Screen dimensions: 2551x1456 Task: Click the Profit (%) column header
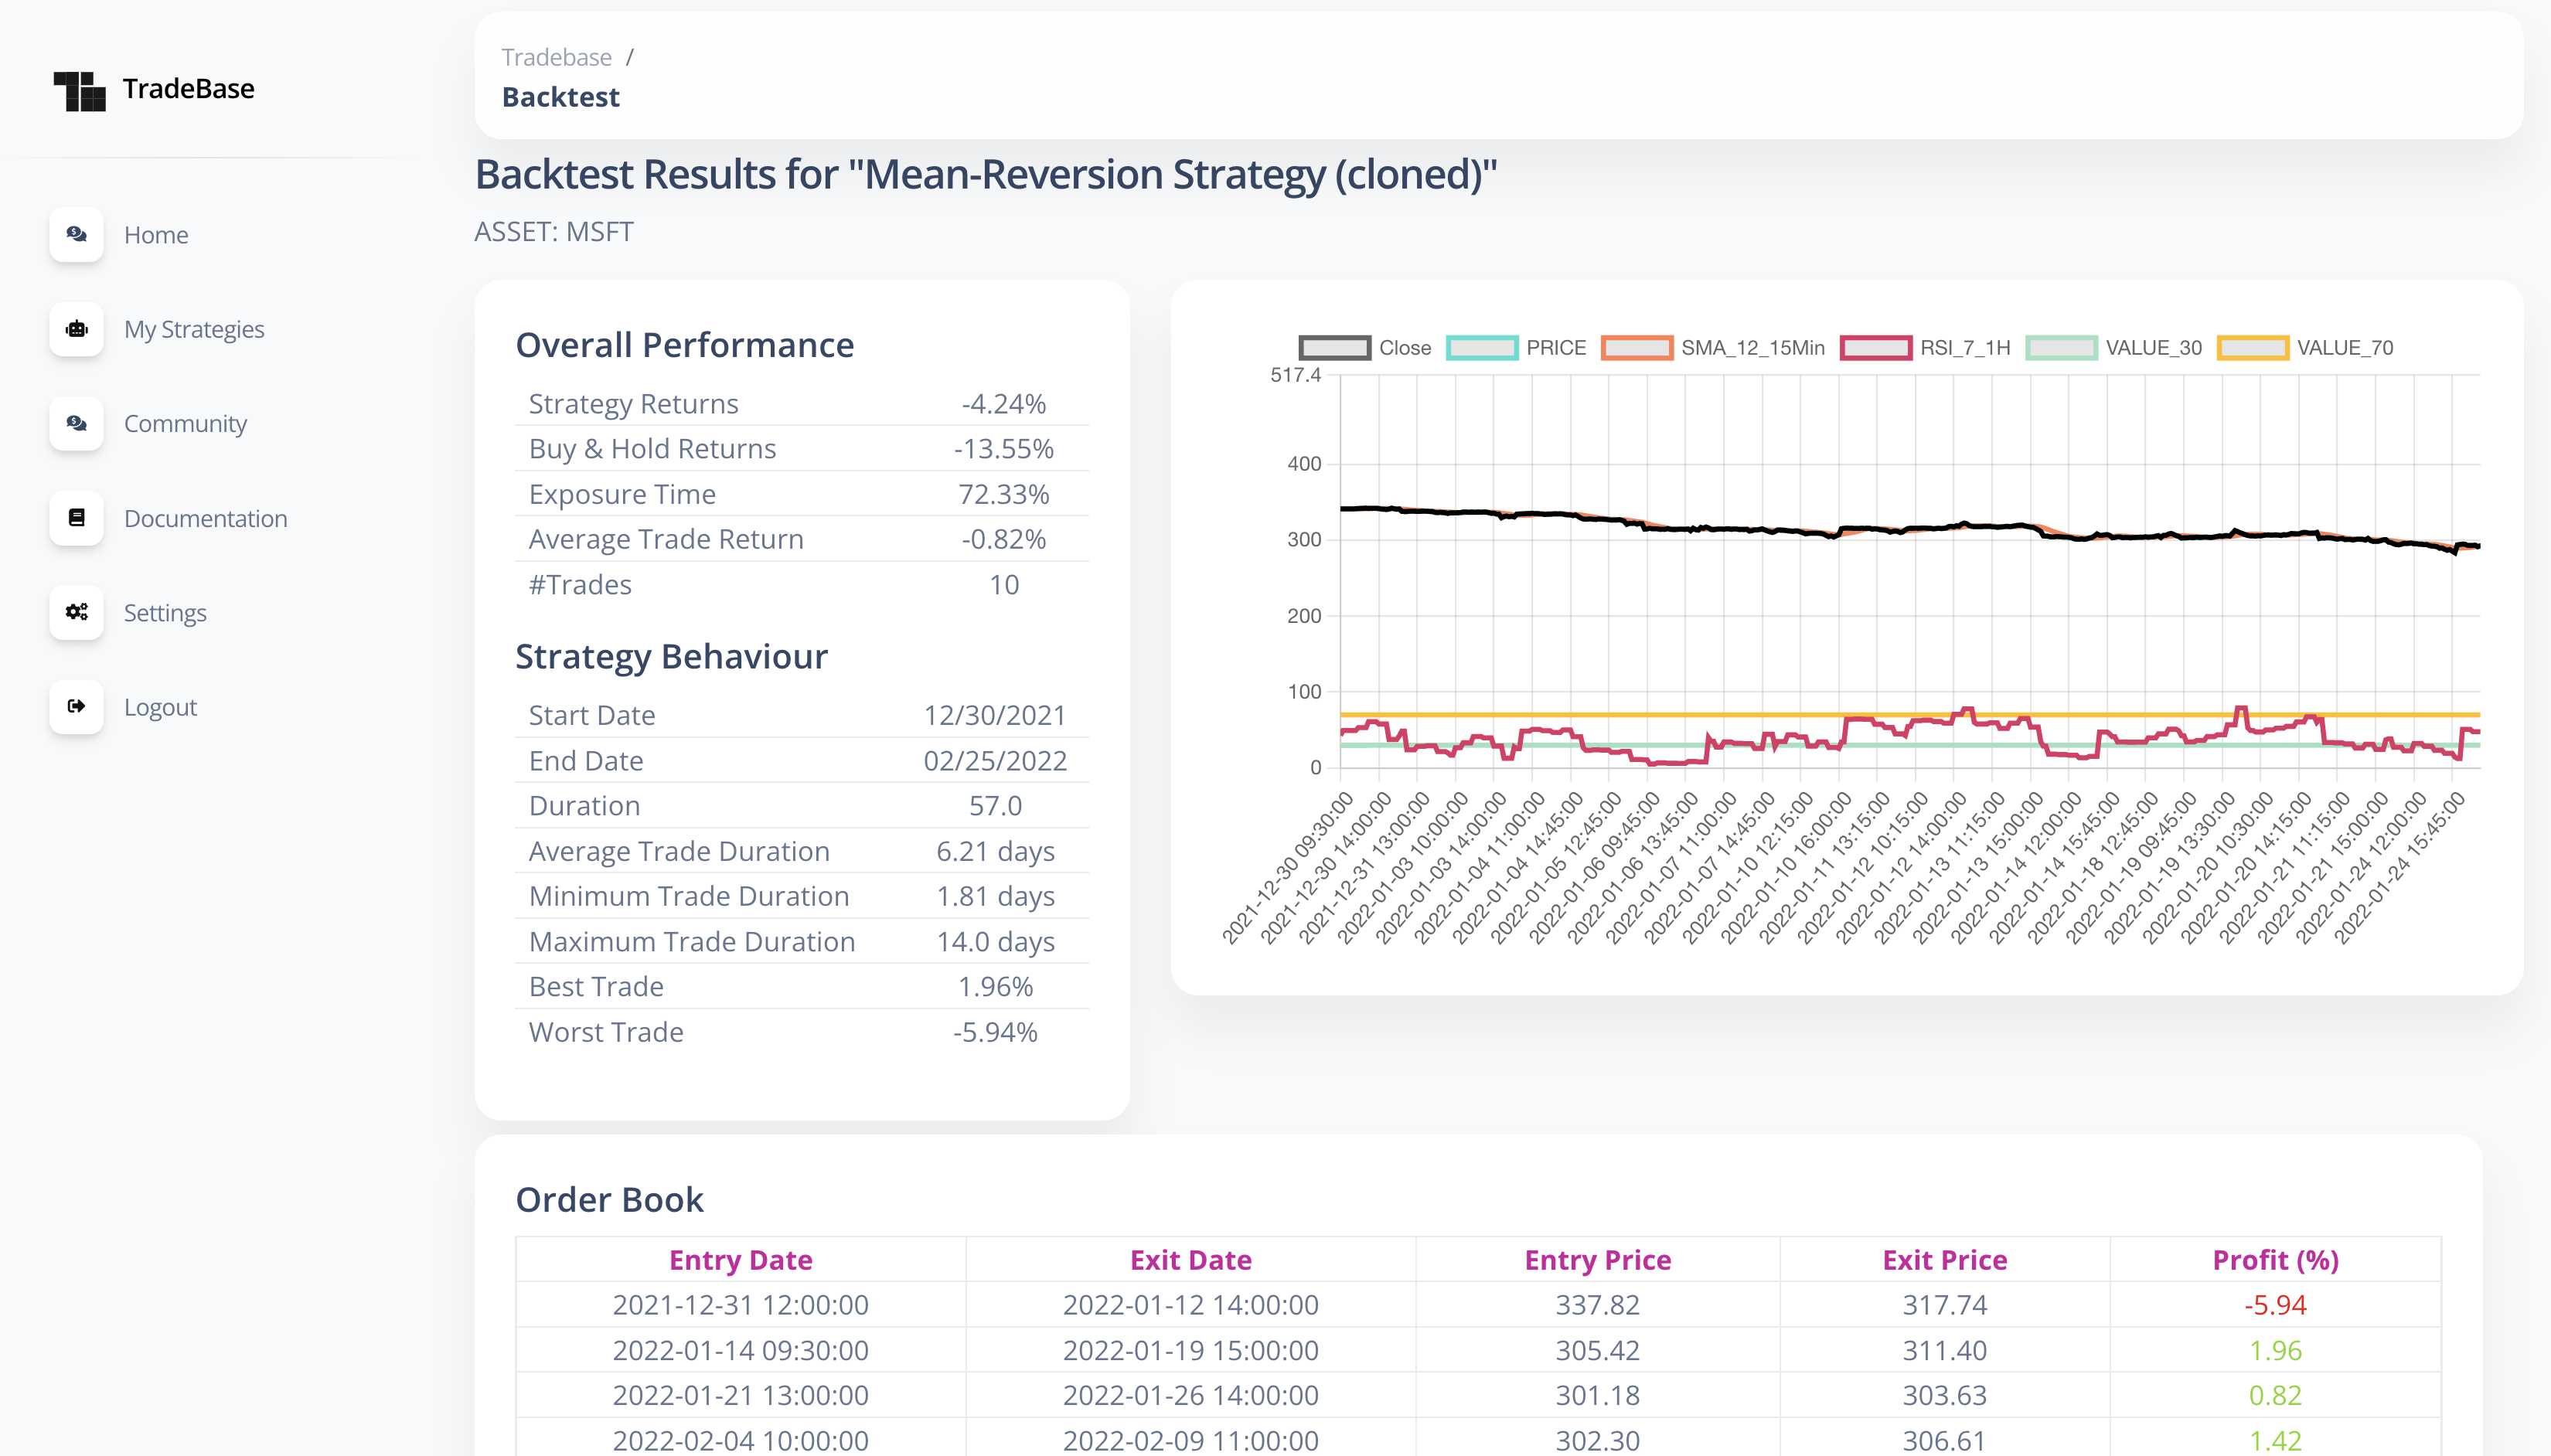2275,1260
